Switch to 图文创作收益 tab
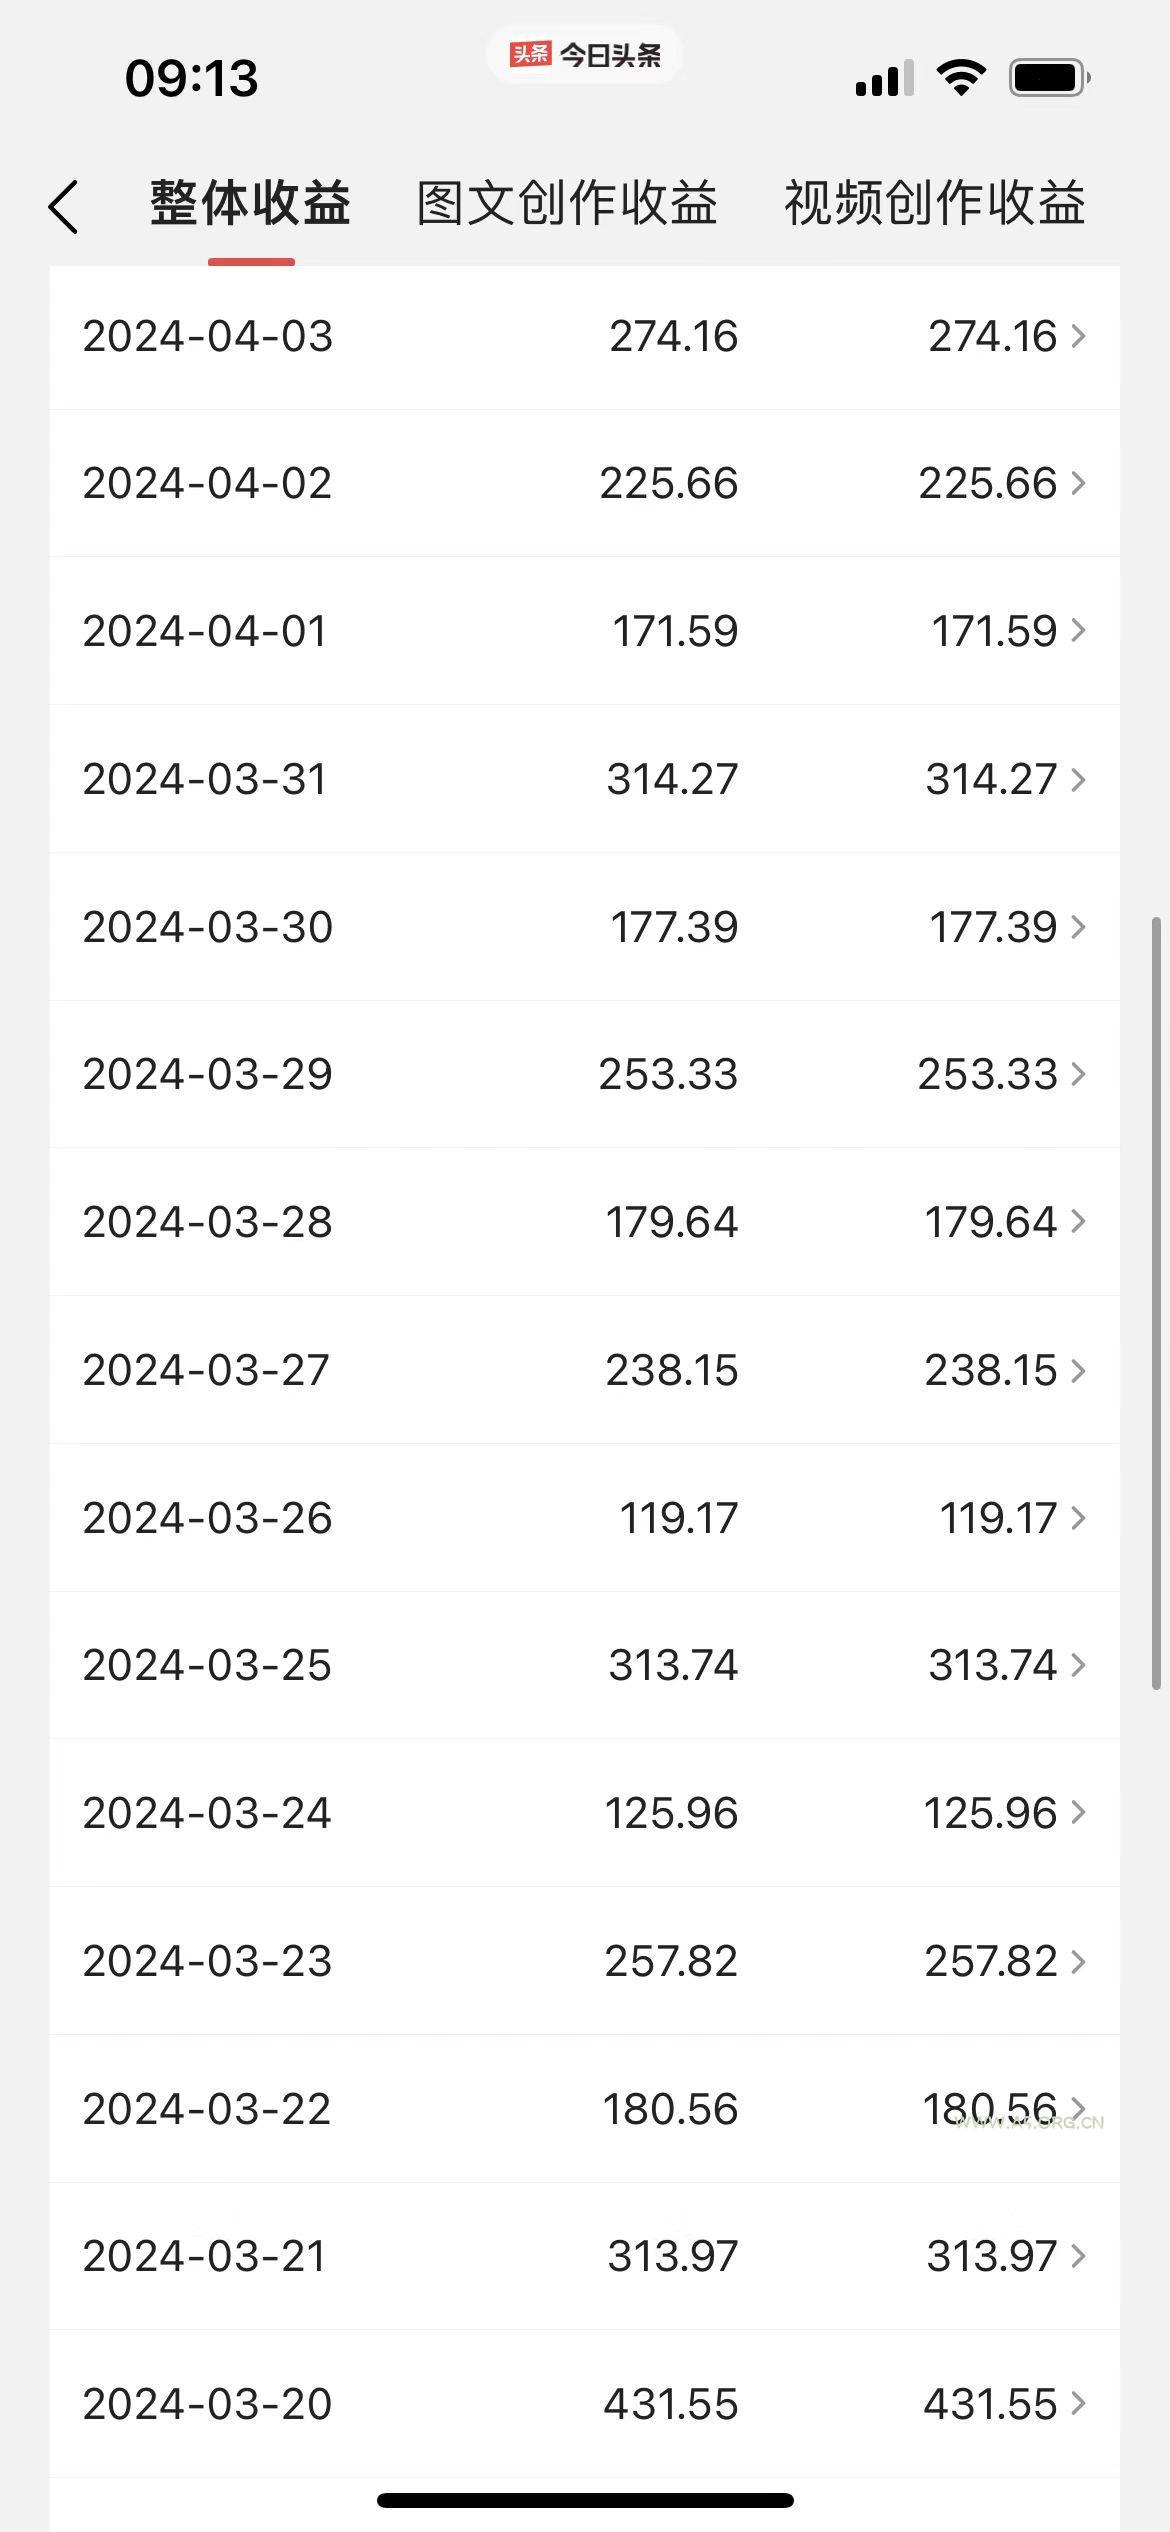Image resolution: width=1170 pixels, height=2532 pixels. tap(567, 203)
